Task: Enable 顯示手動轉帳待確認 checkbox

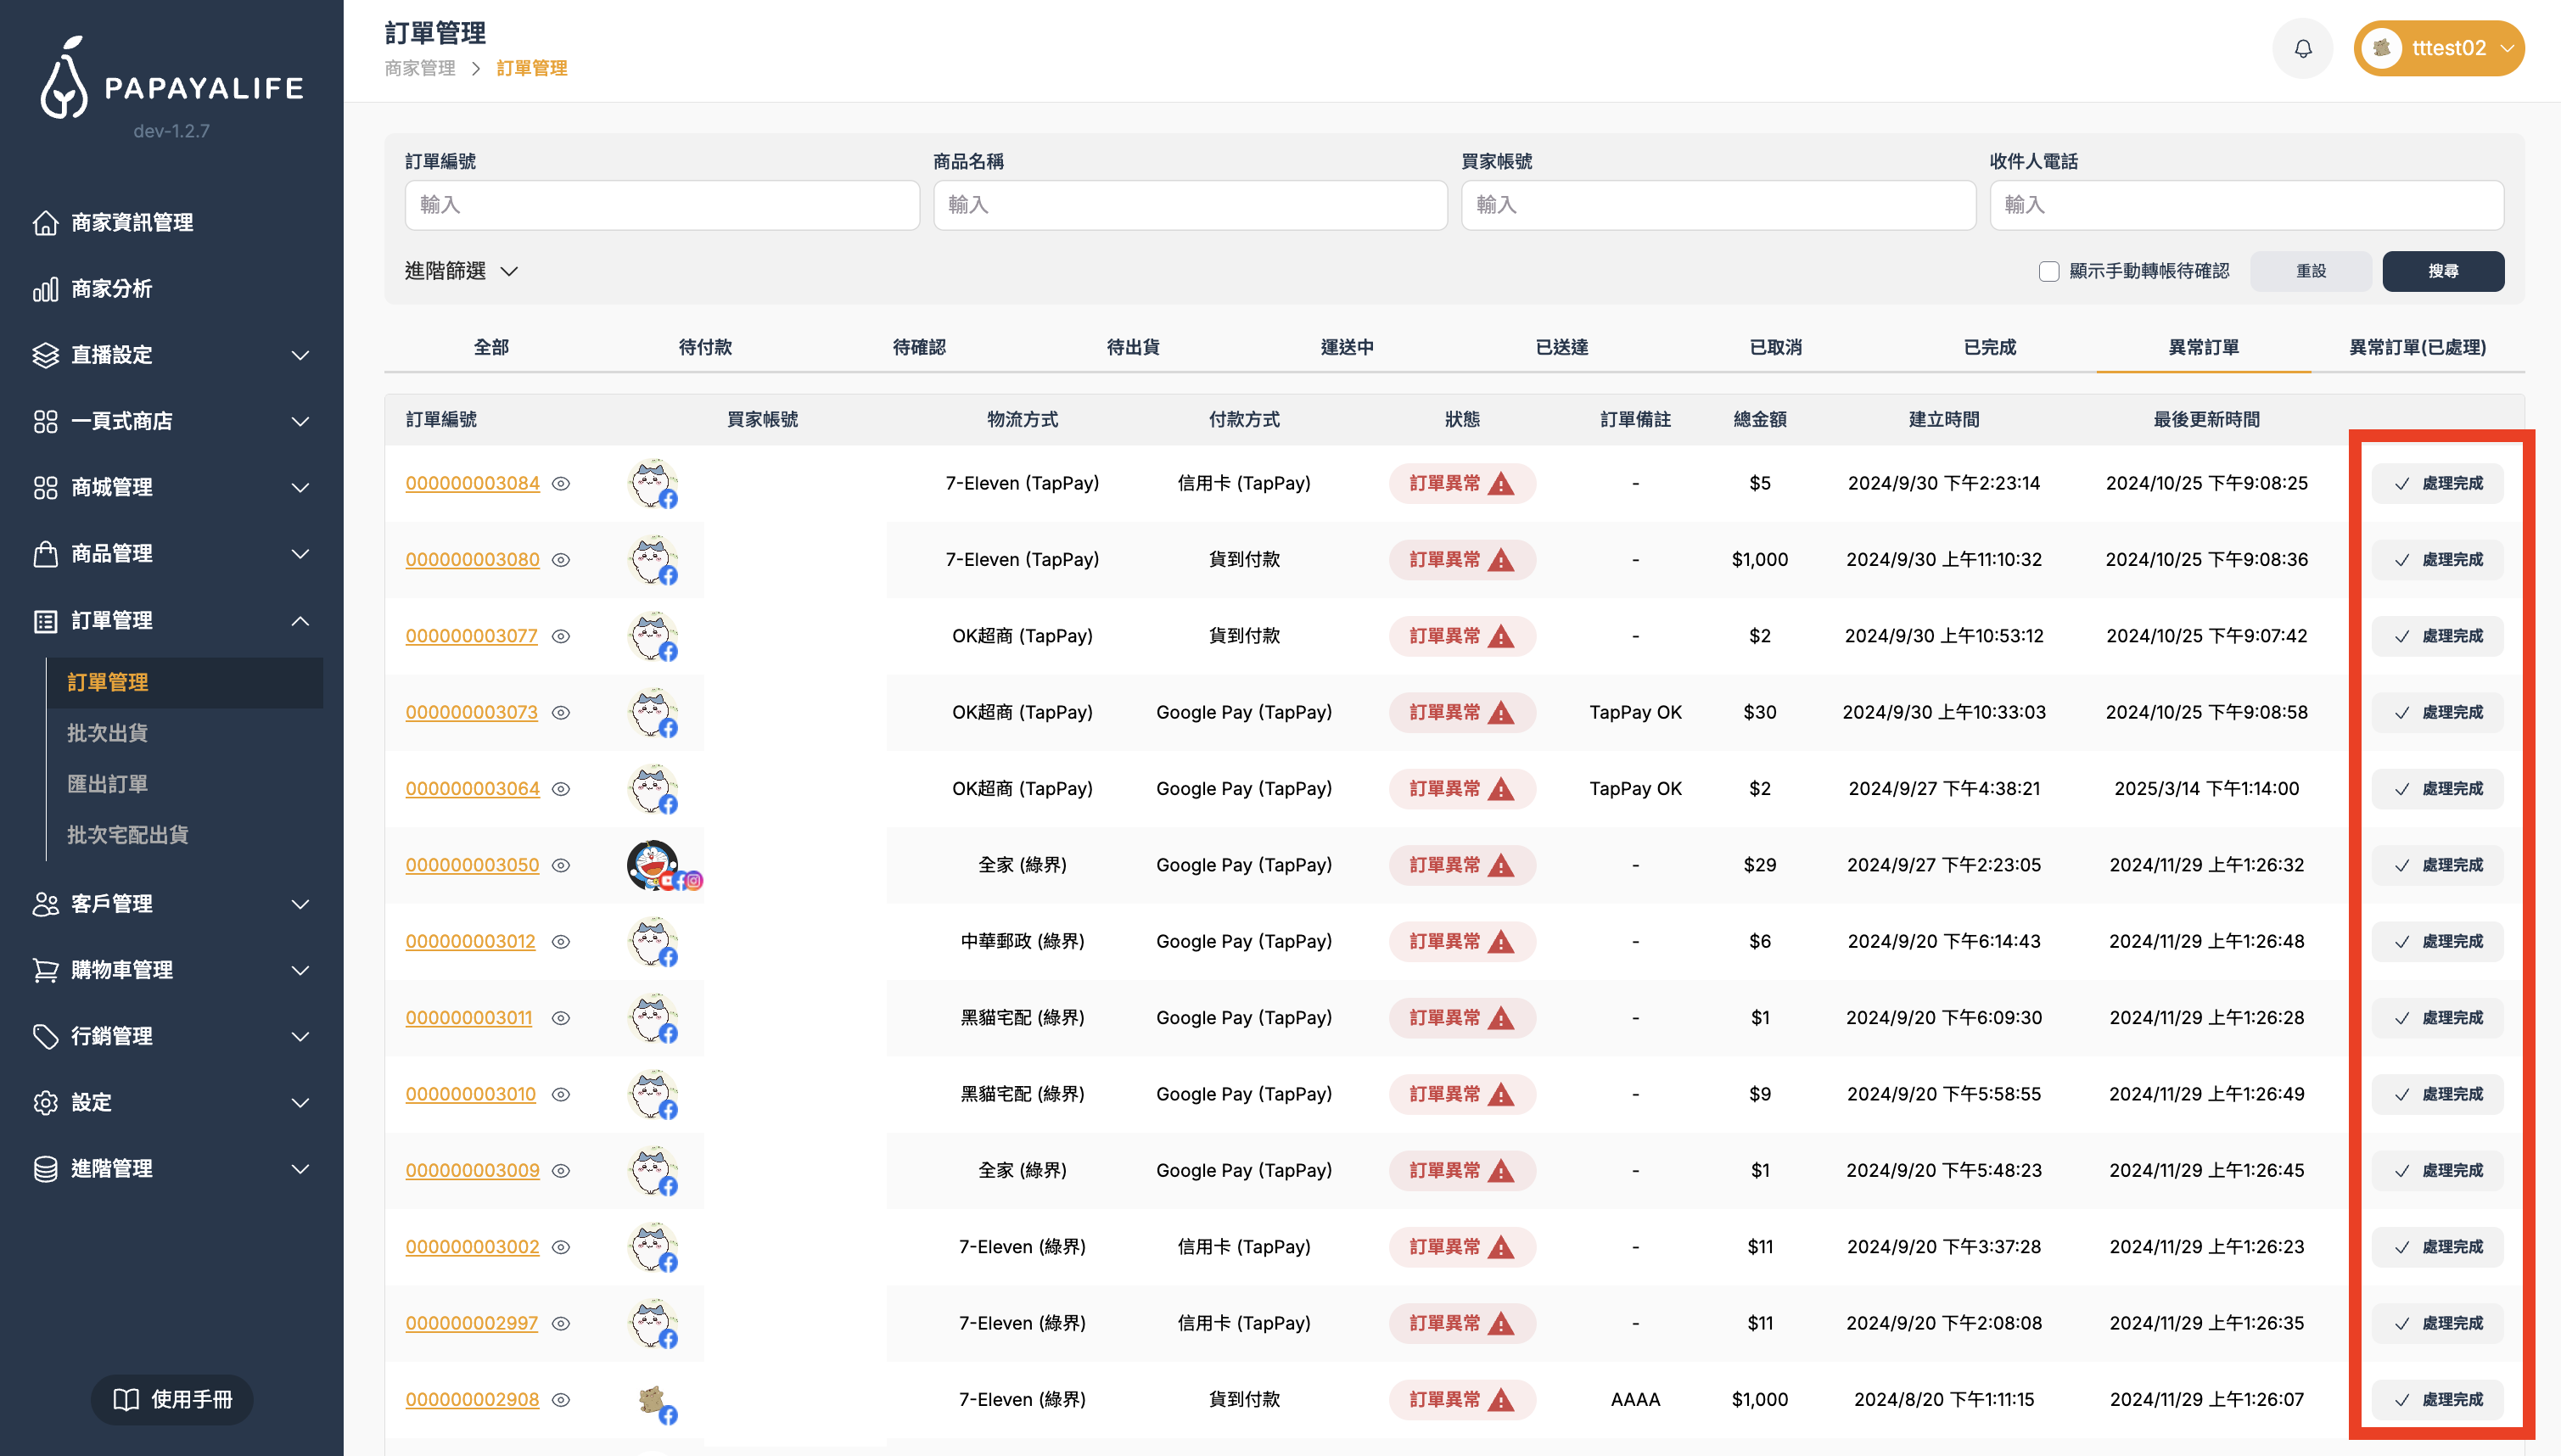Action: point(2048,271)
